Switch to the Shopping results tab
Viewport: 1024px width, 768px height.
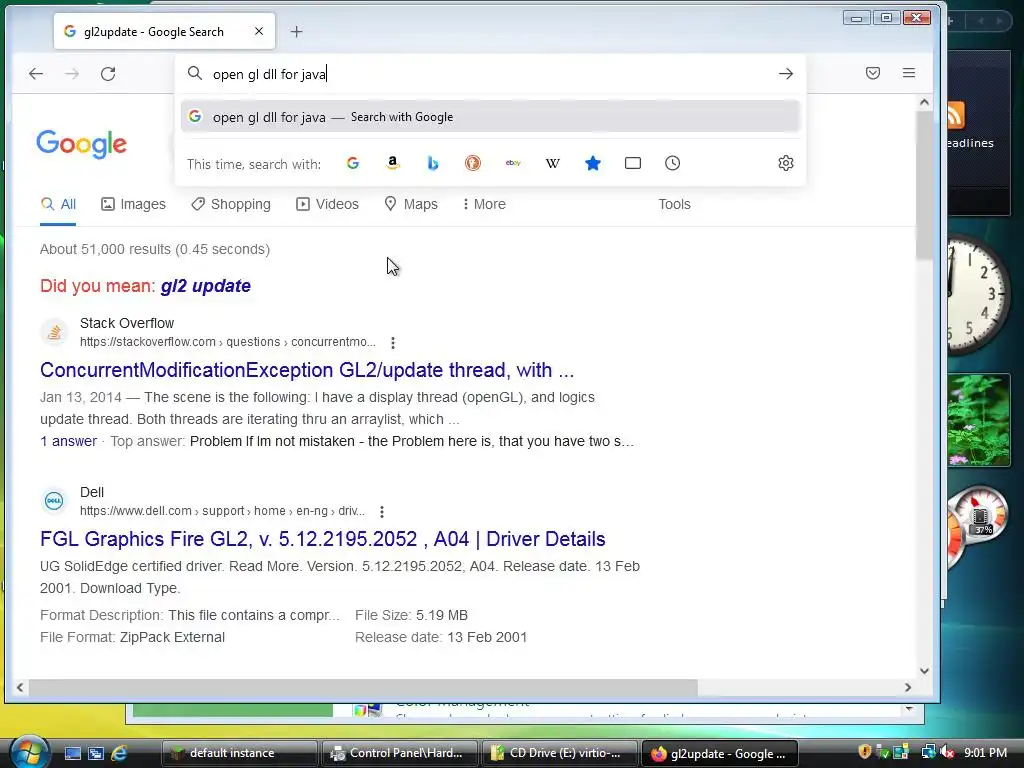(231, 204)
